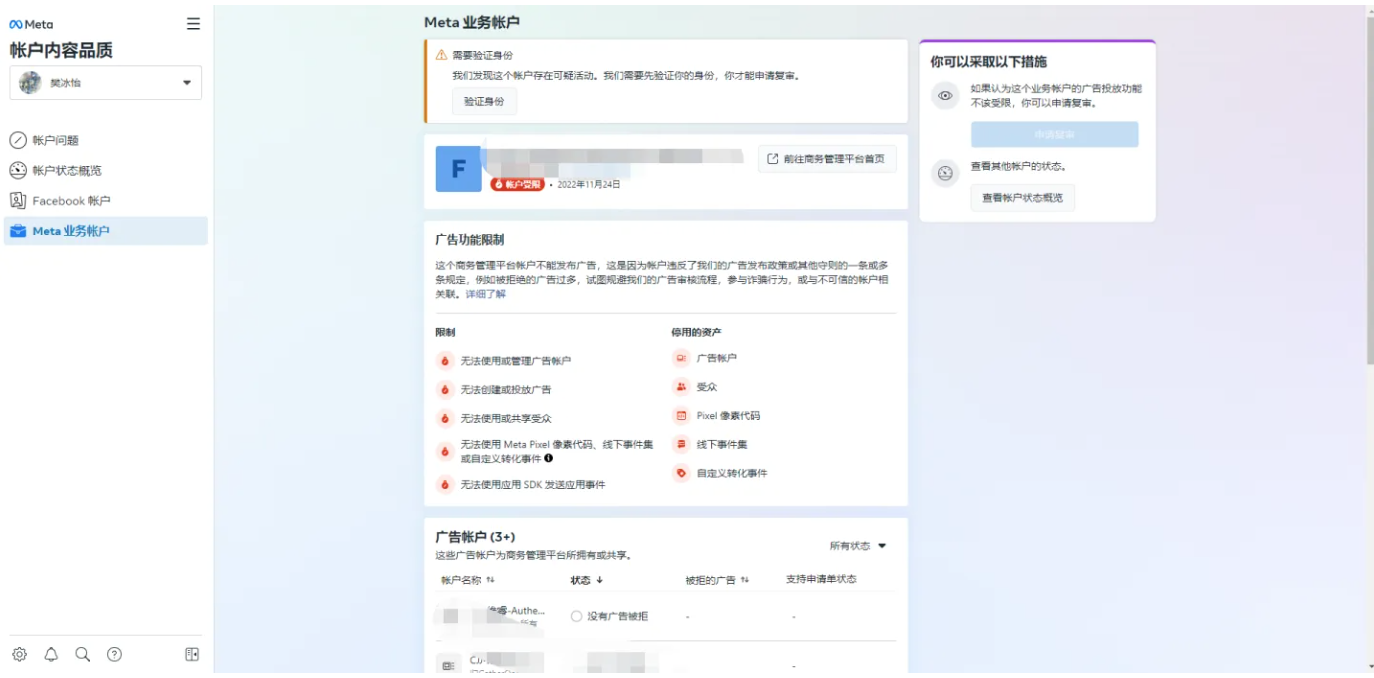Click 前往商务管理平台首页 button
1374x678 pixels.
click(826, 158)
